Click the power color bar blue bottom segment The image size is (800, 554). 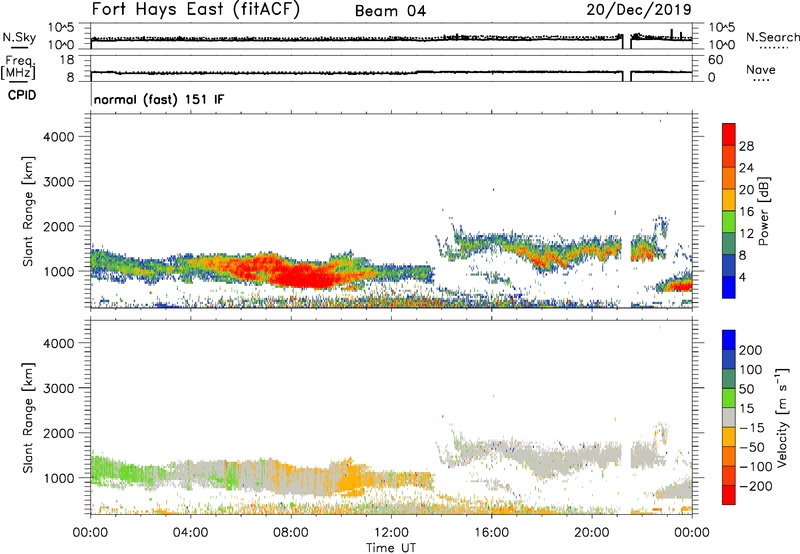729,287
